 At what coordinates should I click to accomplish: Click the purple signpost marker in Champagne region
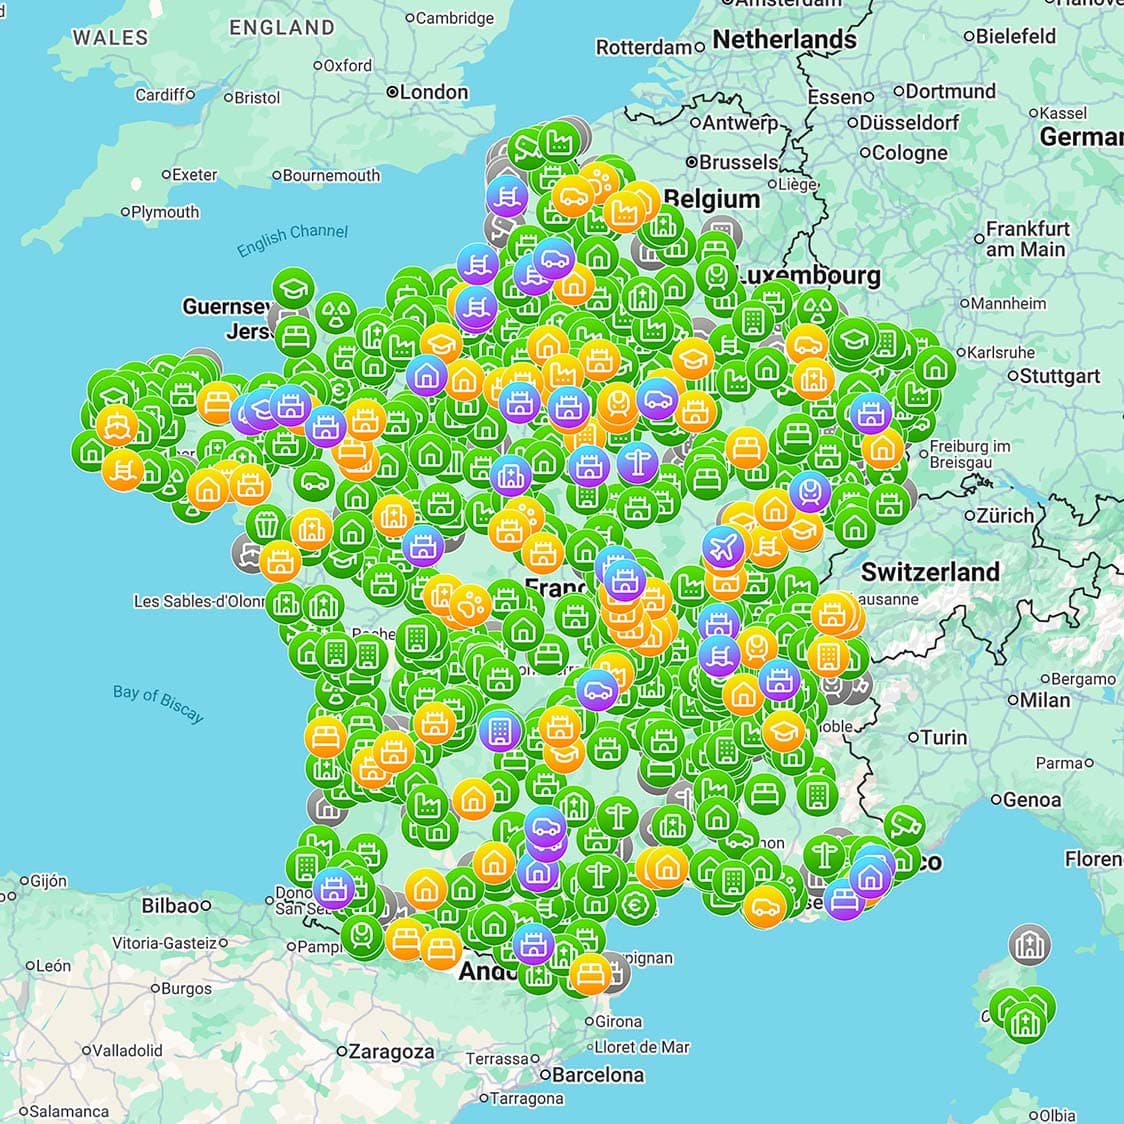coord(637,464)
